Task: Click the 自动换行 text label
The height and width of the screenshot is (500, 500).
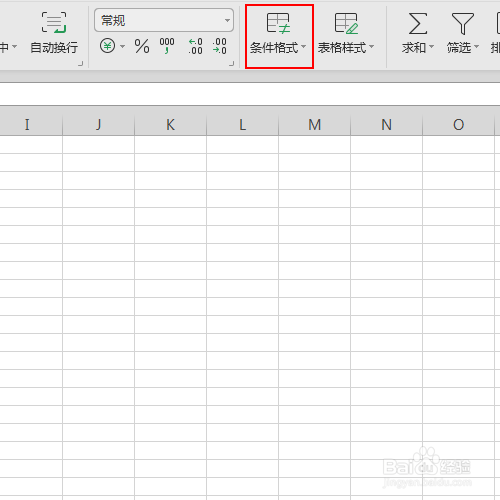Action: tap(54, 48)
